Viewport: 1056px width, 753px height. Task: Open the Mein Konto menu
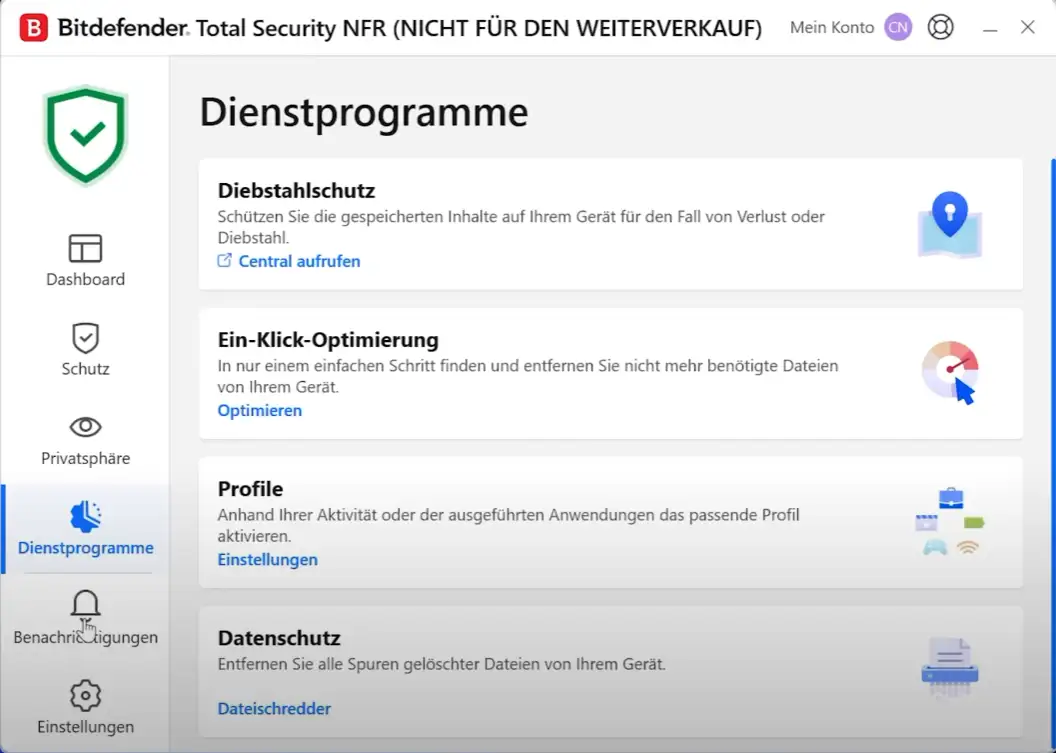tap(831, 28)
